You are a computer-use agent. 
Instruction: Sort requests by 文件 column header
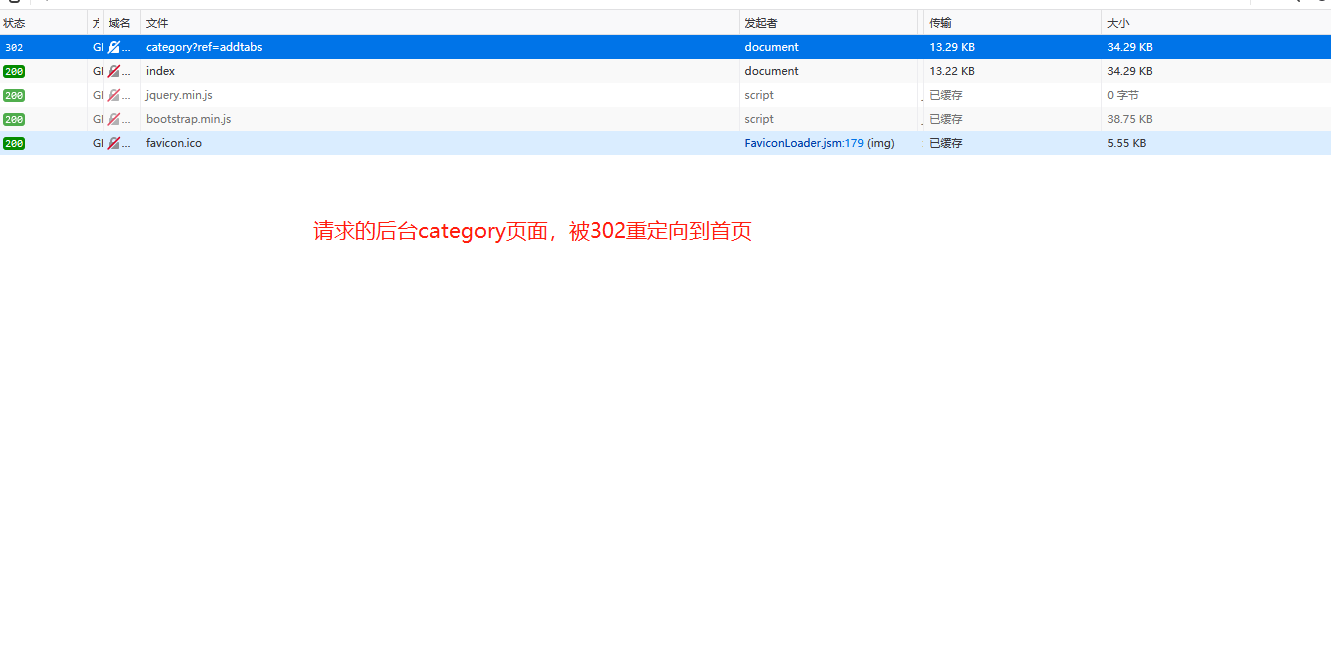(157, 23)
